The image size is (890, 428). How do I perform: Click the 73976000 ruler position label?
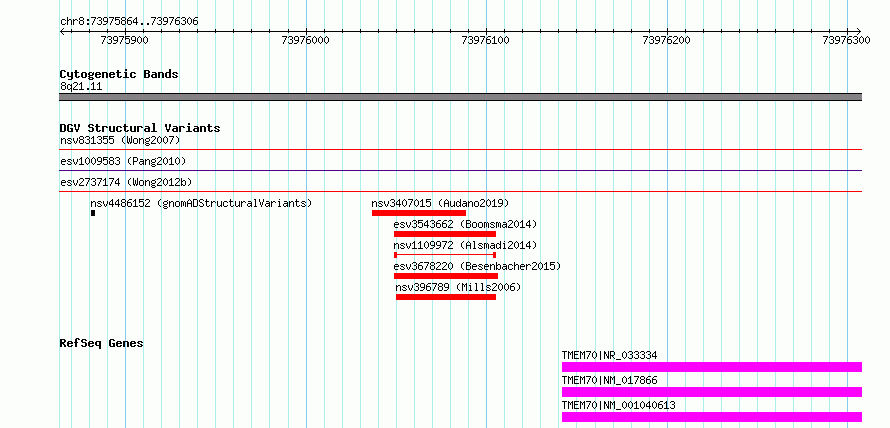coord(305,40)
